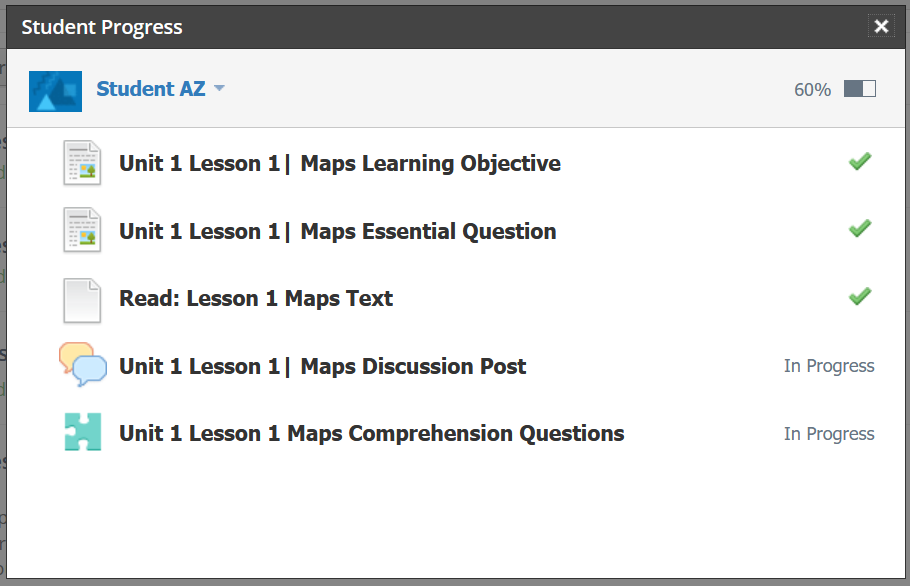
Task: Click the speech bubbles Discussion Post icon
Action: 83,364
